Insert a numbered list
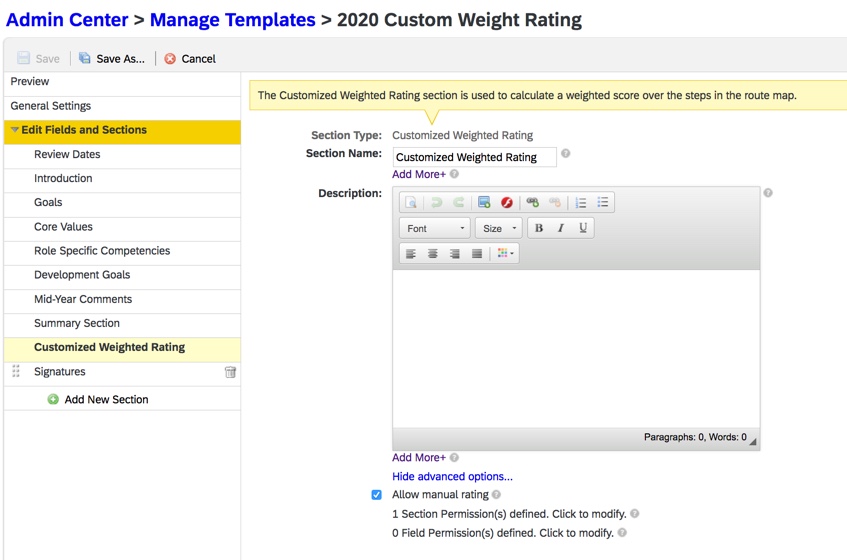 click(x=581, y=203)
